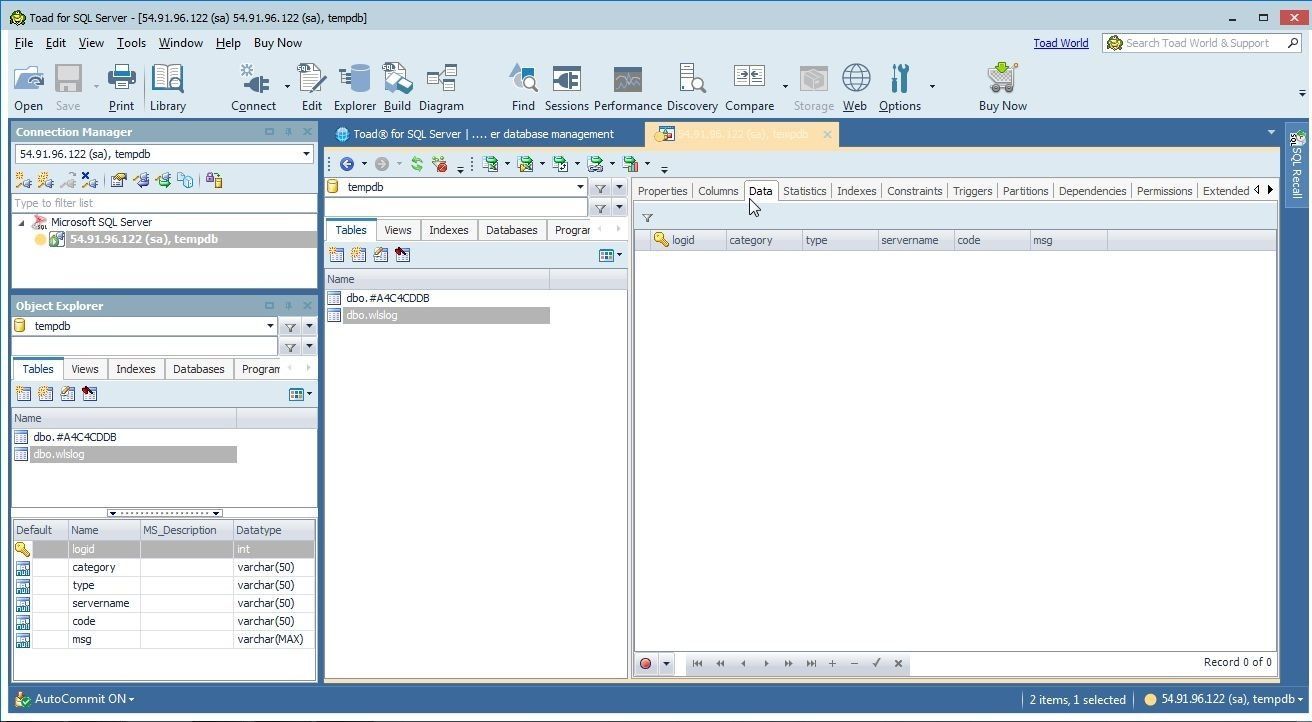The width and height of the screenshot is (1312, 722).
Task: Launch the Discovery tool
Action: click(692, 88)
